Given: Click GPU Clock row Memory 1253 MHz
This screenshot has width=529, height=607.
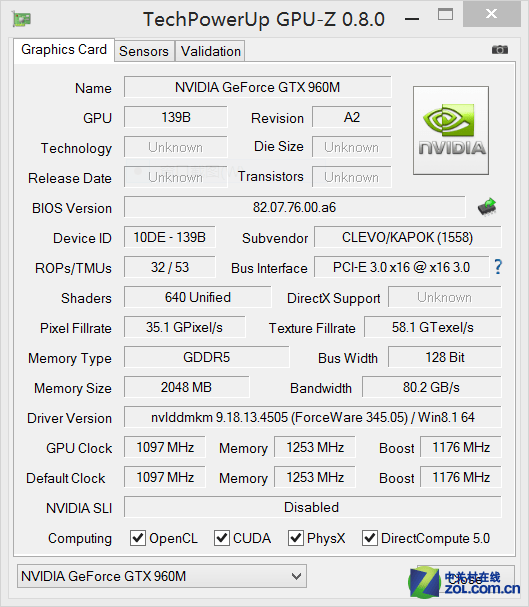Looking at the screenshot, I should (x=315, y=447).
